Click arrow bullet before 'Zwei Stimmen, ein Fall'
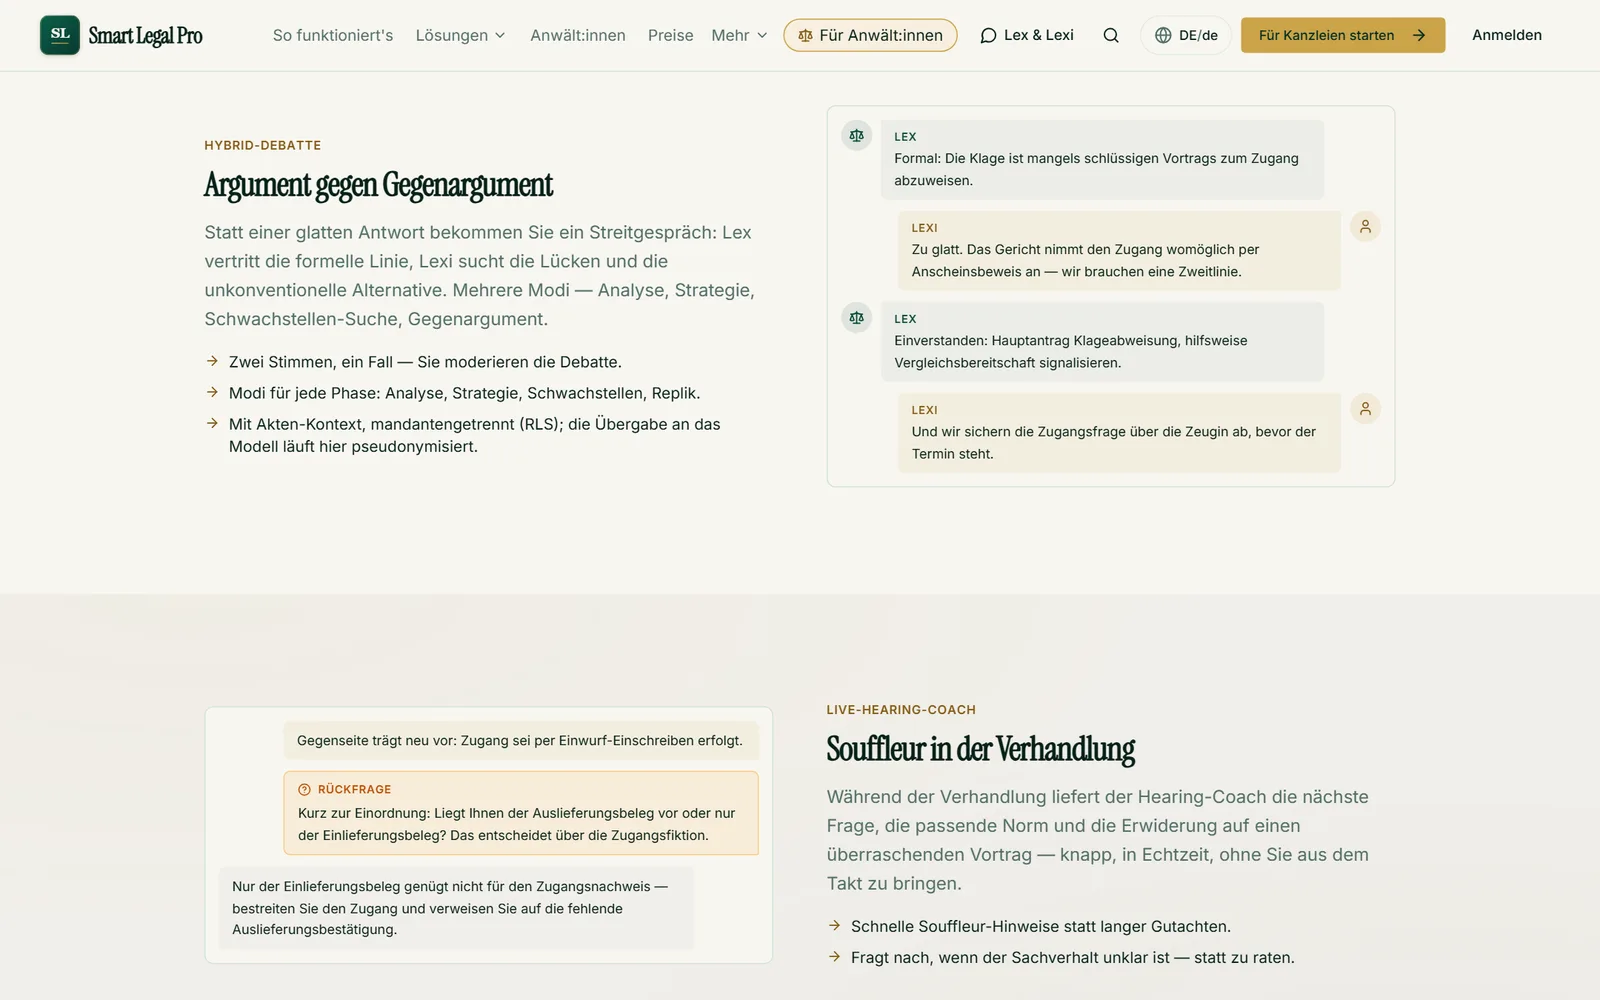The height and width of the screenshot is (1000, 1600). tap(212, 361)
